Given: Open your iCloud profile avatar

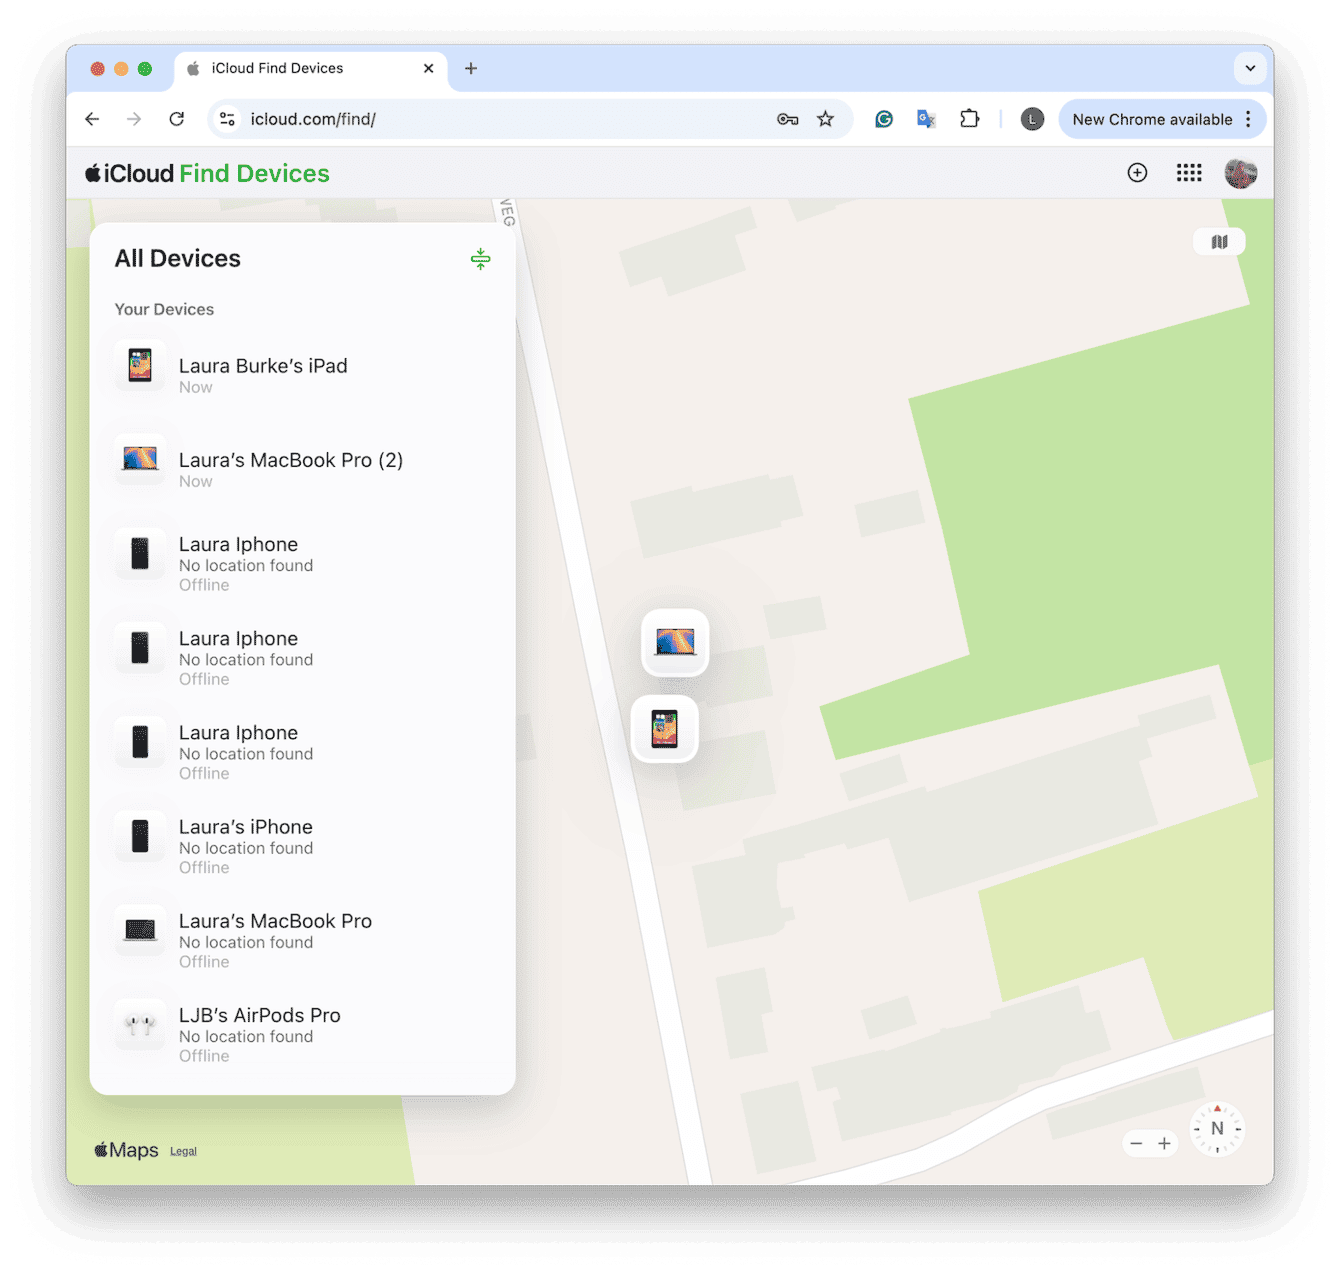Looking at the screenshot, I should (x=1240, y=172).
